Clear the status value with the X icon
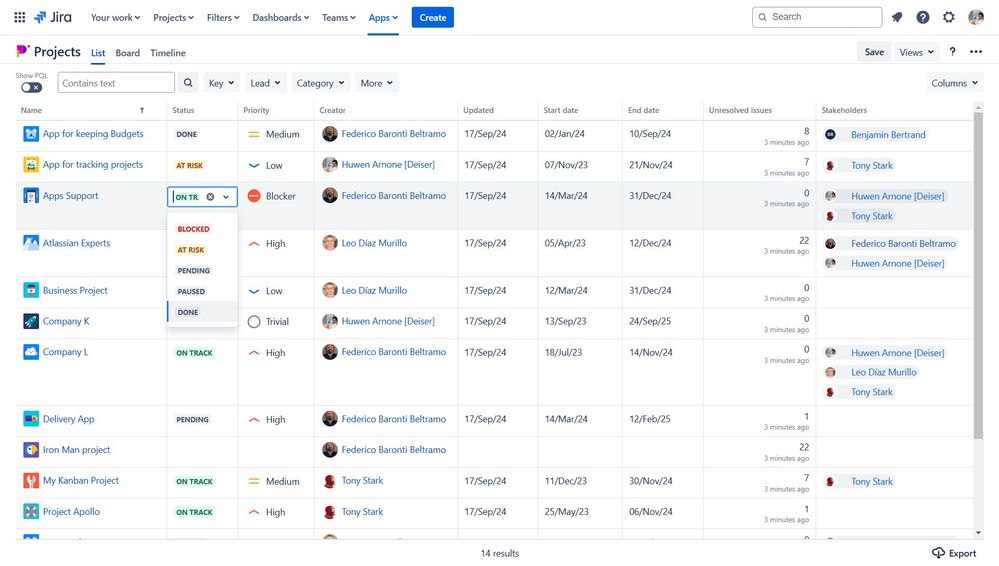The width and height of the screenshot is (999, 566). (210, 197)
